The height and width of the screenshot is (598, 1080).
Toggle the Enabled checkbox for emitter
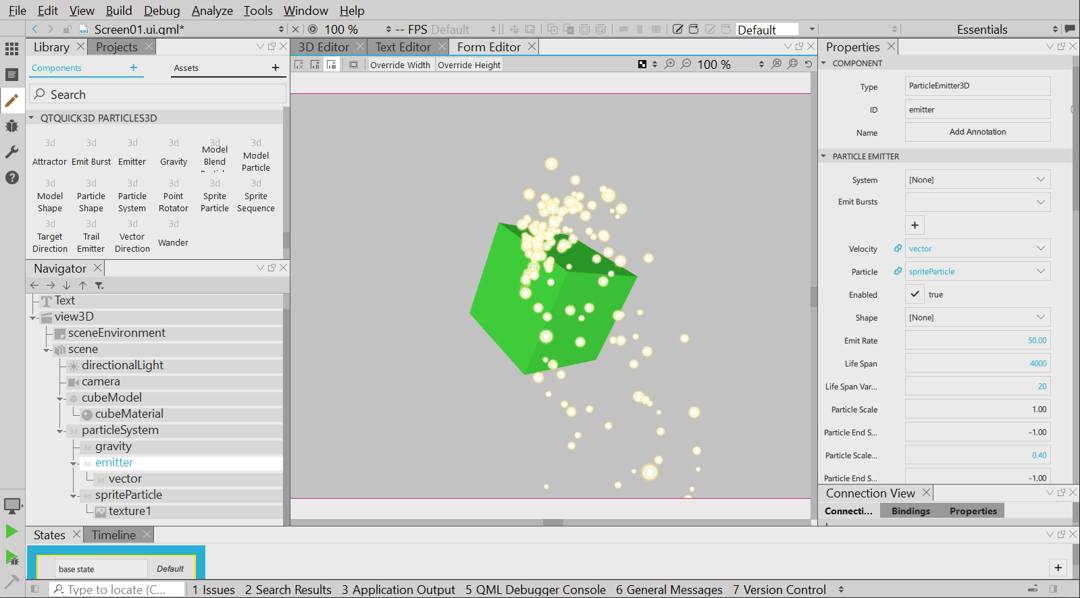915,295
